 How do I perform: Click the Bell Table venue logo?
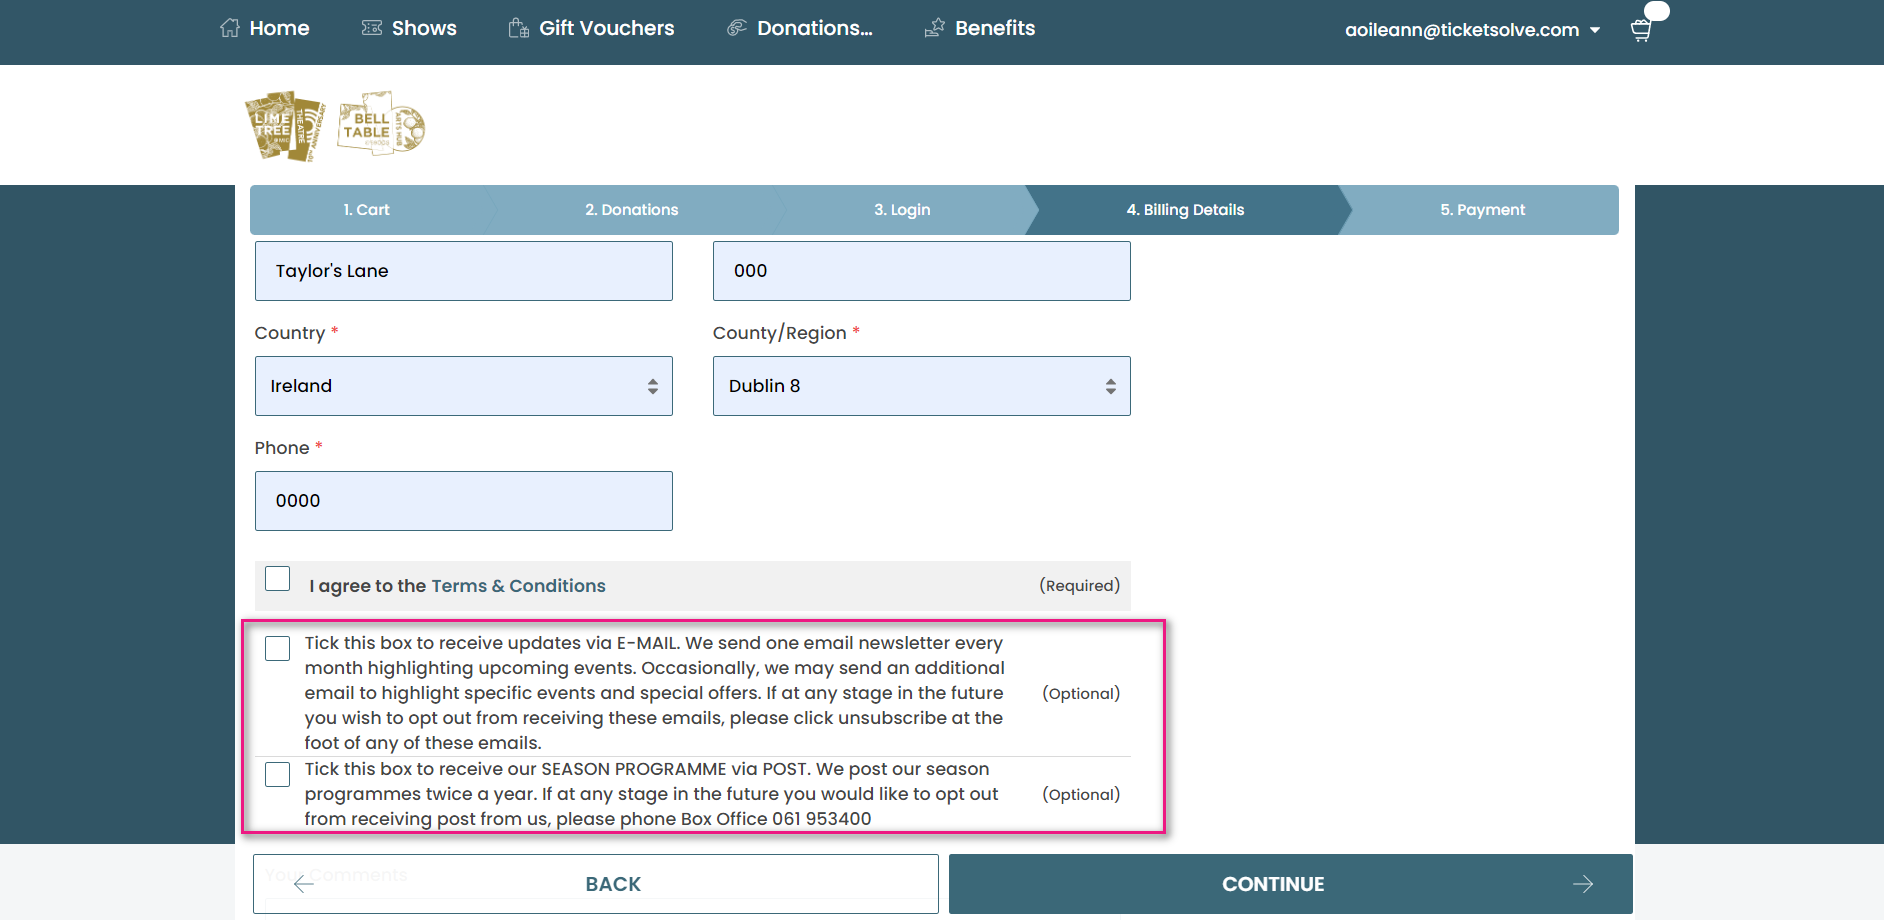pos(380,124)
